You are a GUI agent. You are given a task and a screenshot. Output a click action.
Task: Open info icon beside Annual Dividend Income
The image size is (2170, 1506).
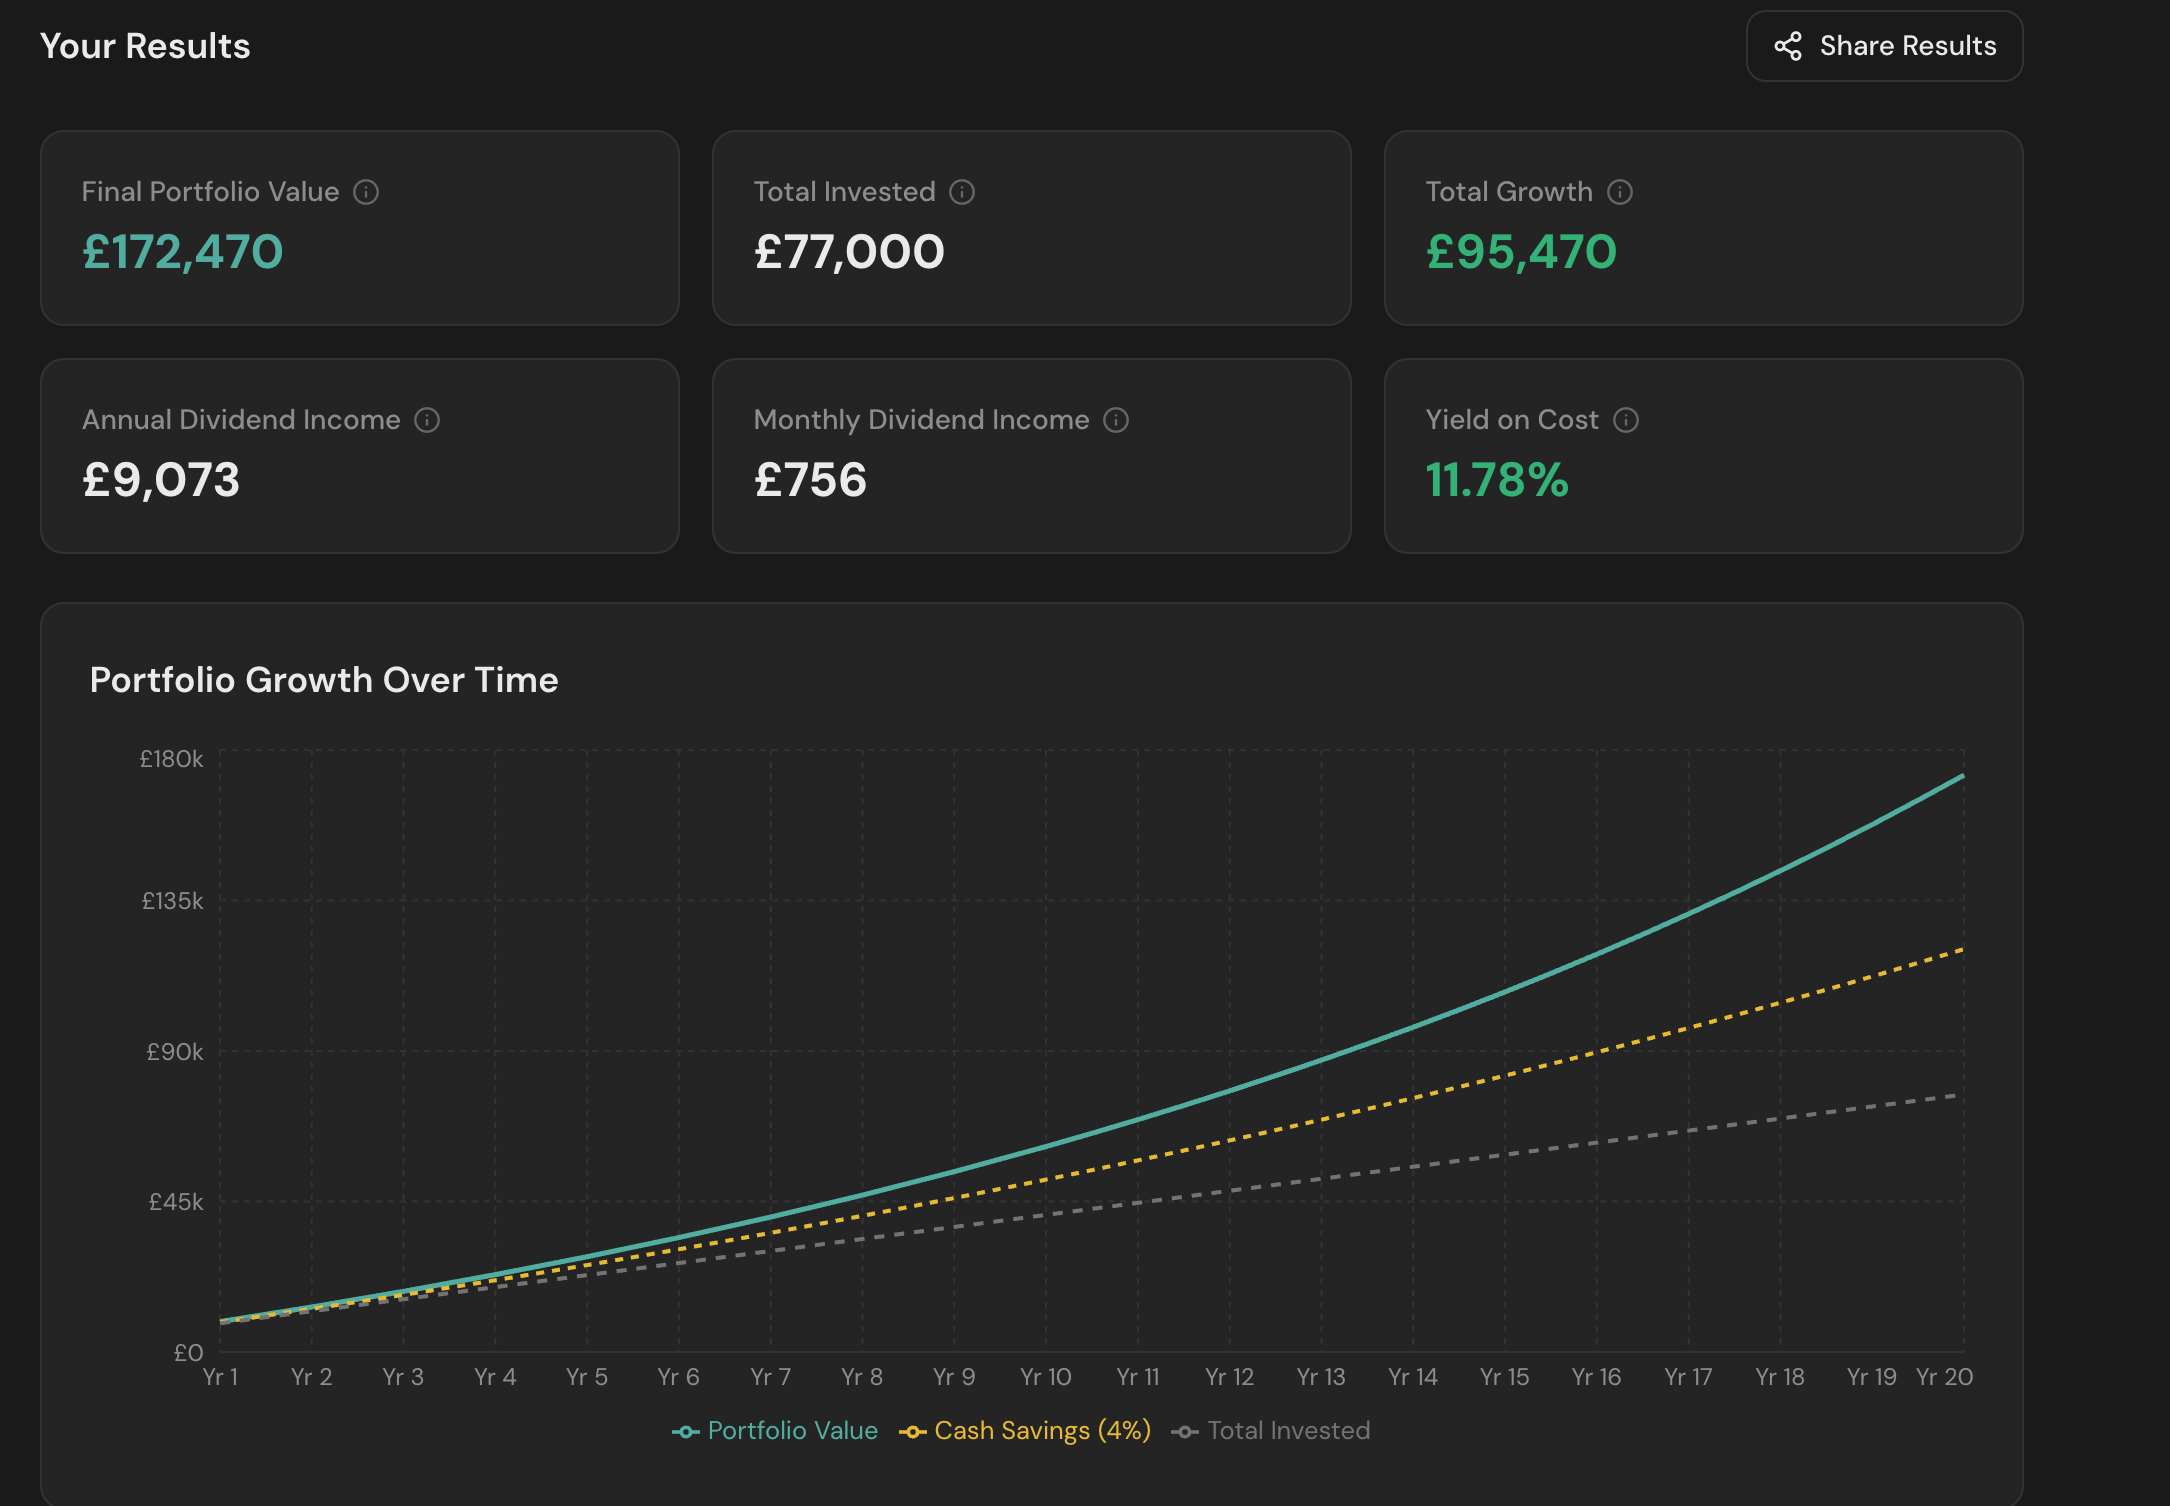click(x=427, y=420)
